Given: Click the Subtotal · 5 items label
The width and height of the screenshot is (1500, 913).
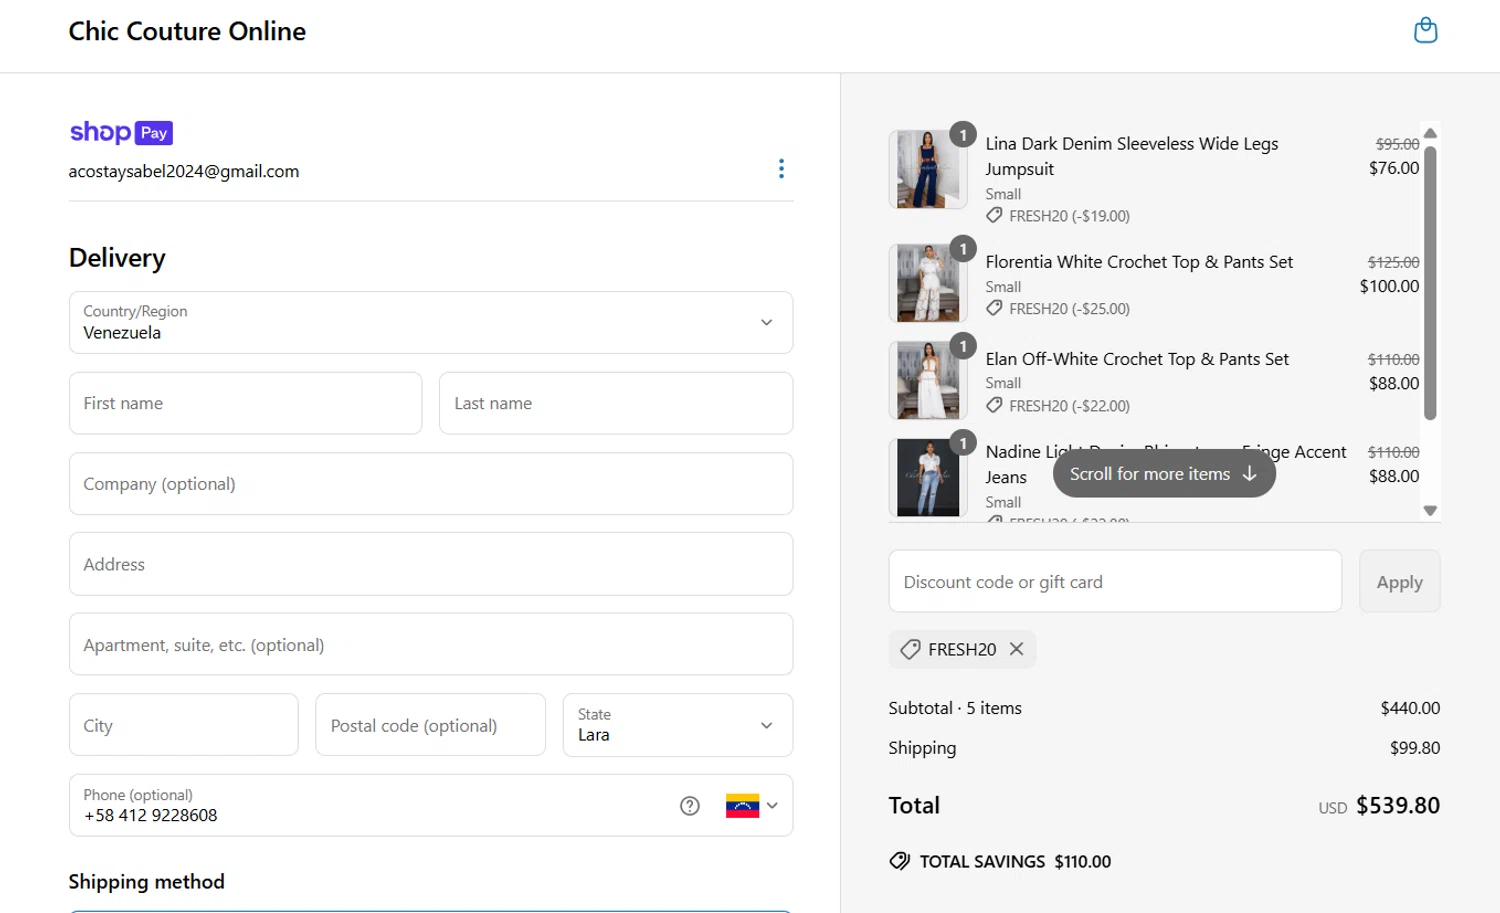Looking at the screenshot, I should [x=955, y=708].
